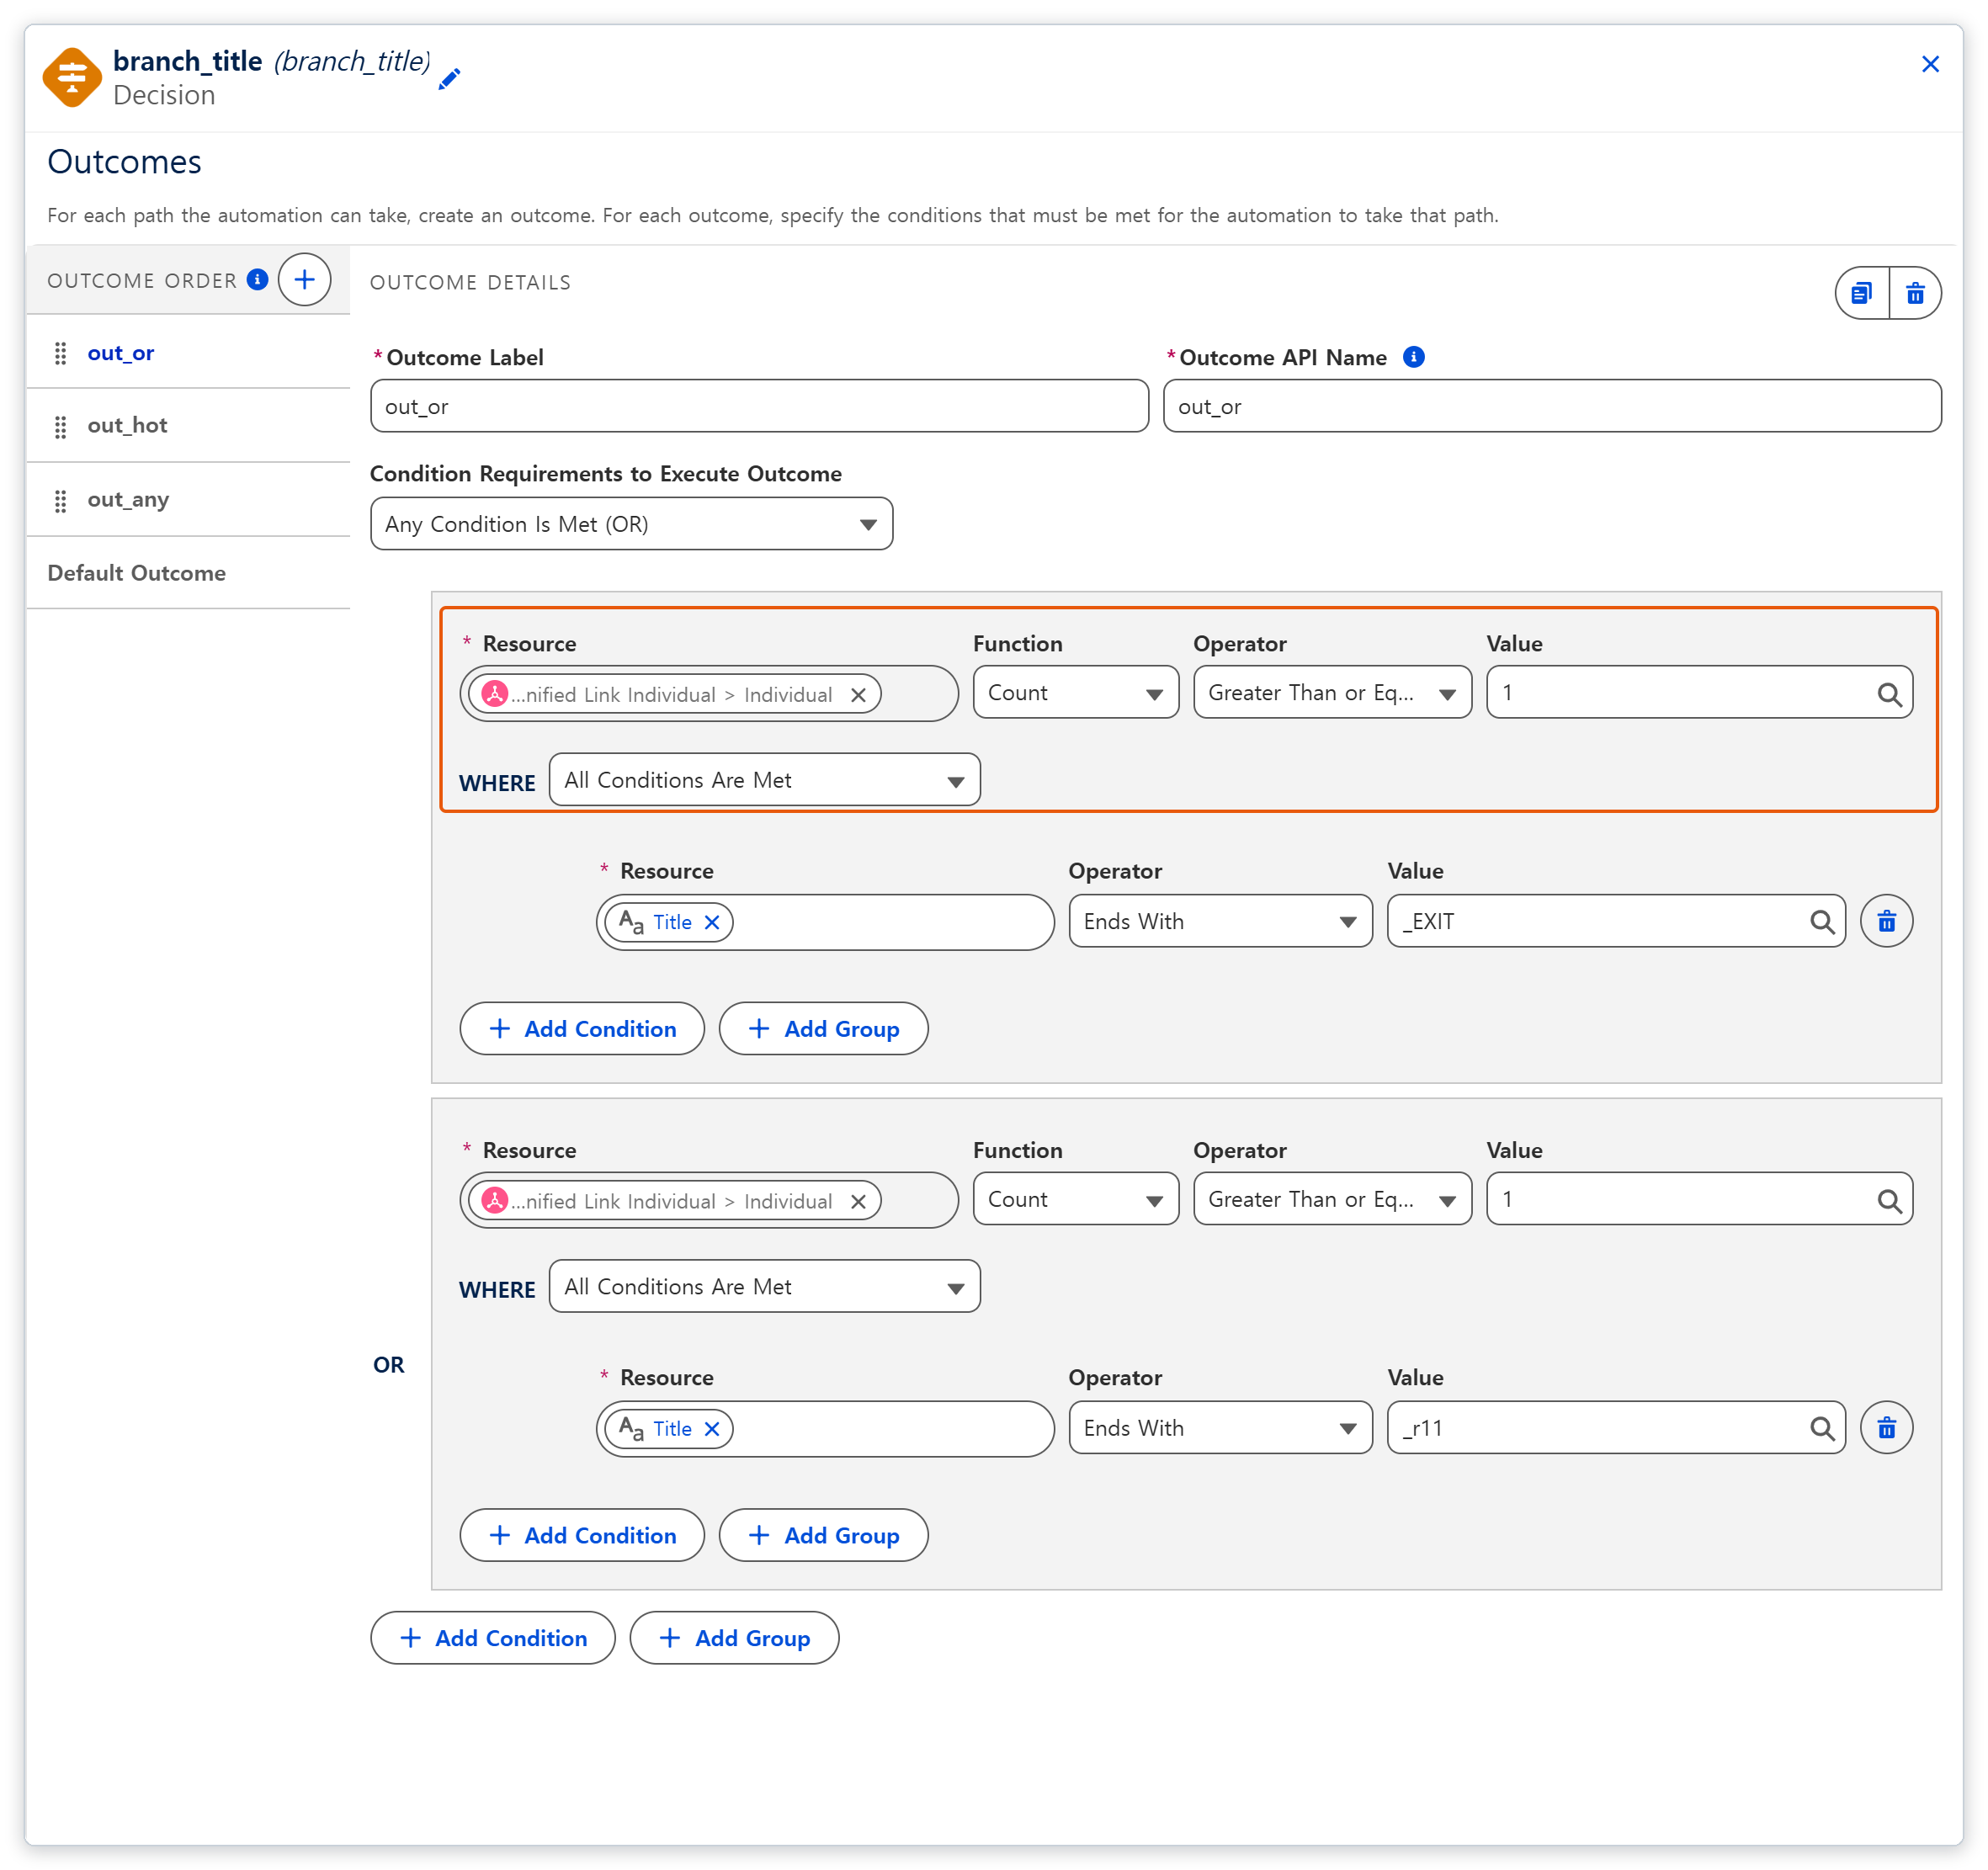Delete the _r11 condition row

1886,1427
